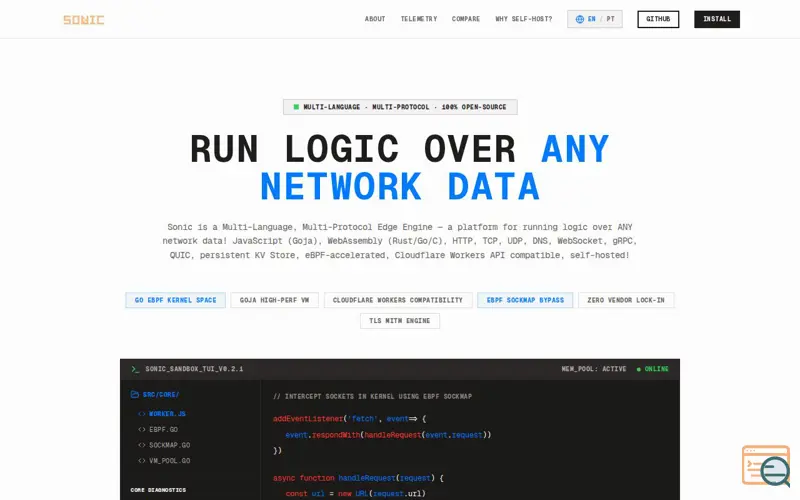Click the NETWORK DATA heading

400,186
